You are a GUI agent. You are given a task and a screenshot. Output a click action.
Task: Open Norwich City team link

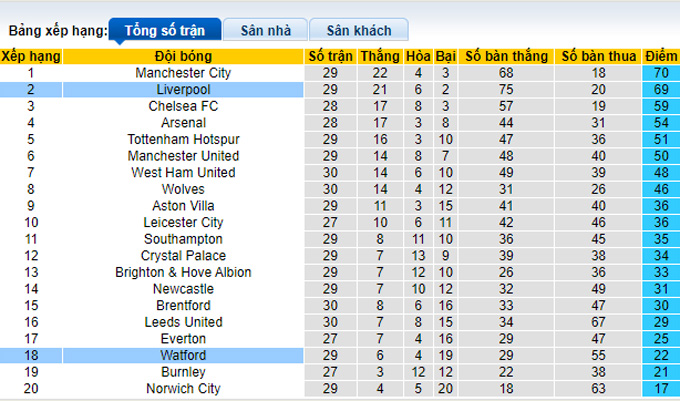[184, 388]
